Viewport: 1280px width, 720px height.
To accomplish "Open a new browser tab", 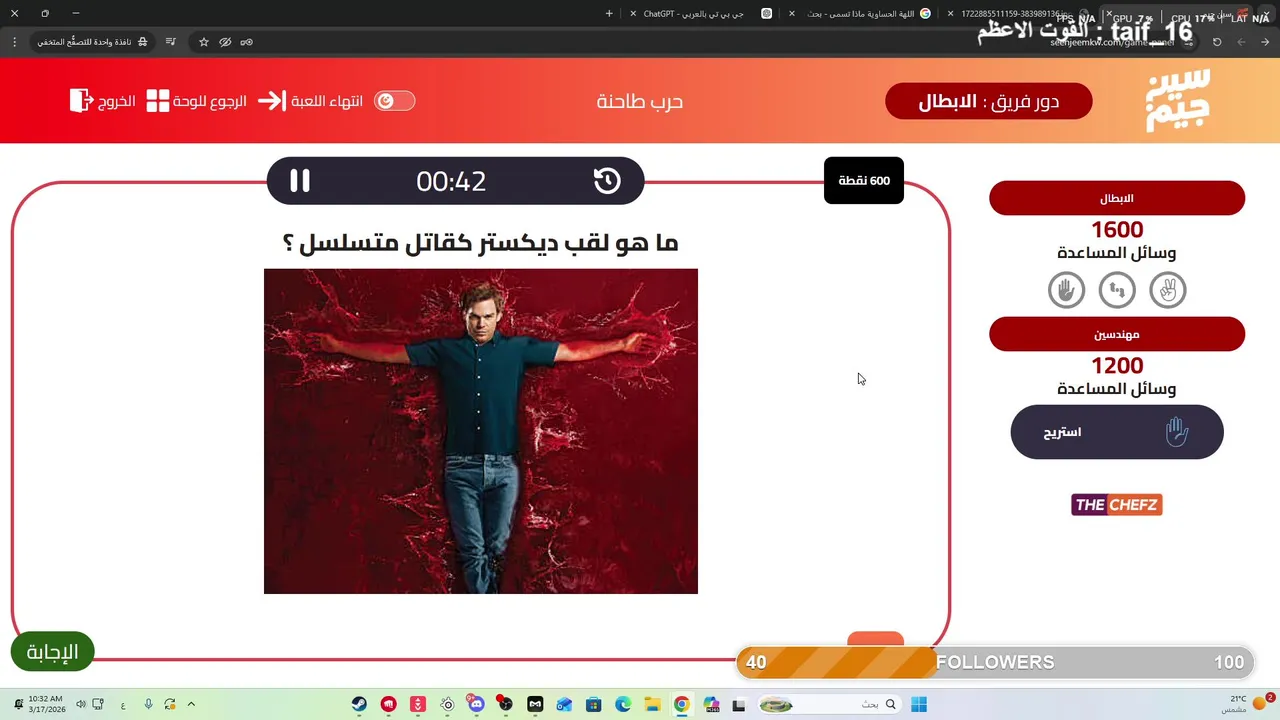I will click(609, 14).
